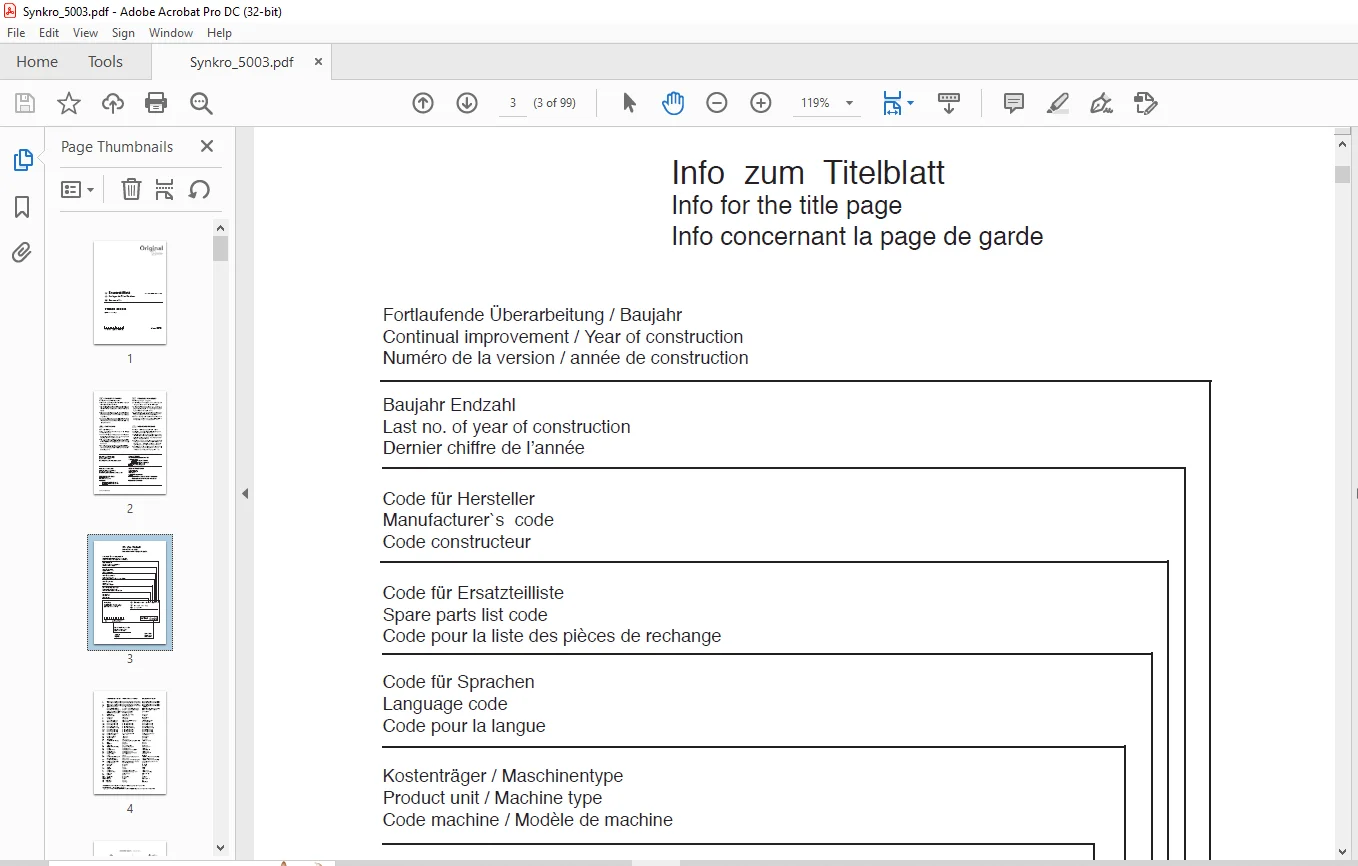Add a bookmark star to the file

pos(69,103)
